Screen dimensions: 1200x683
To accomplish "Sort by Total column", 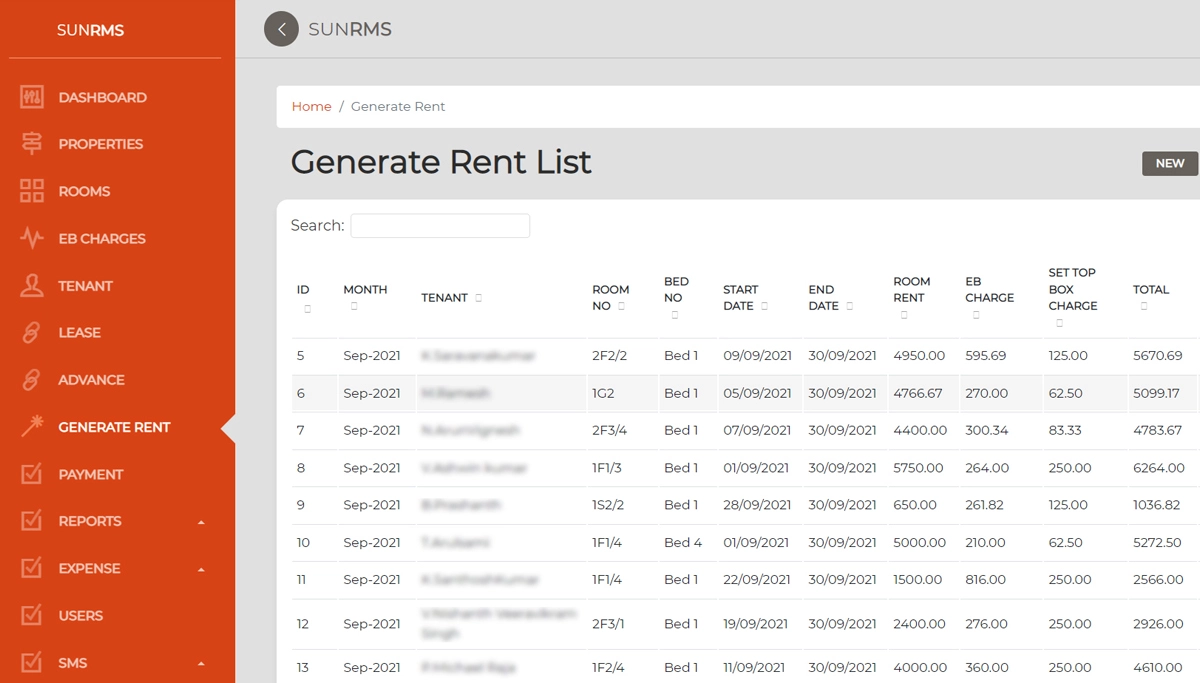I will 1144,307.
